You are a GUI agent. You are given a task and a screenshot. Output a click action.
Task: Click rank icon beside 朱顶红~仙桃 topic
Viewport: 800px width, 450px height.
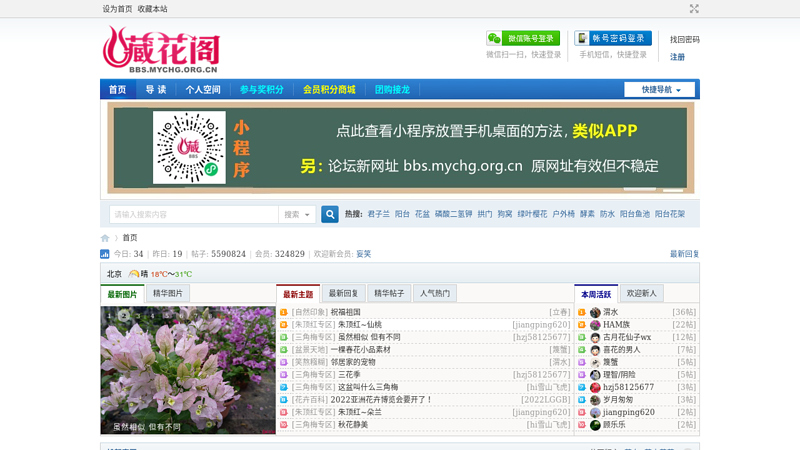coord(284,324)
